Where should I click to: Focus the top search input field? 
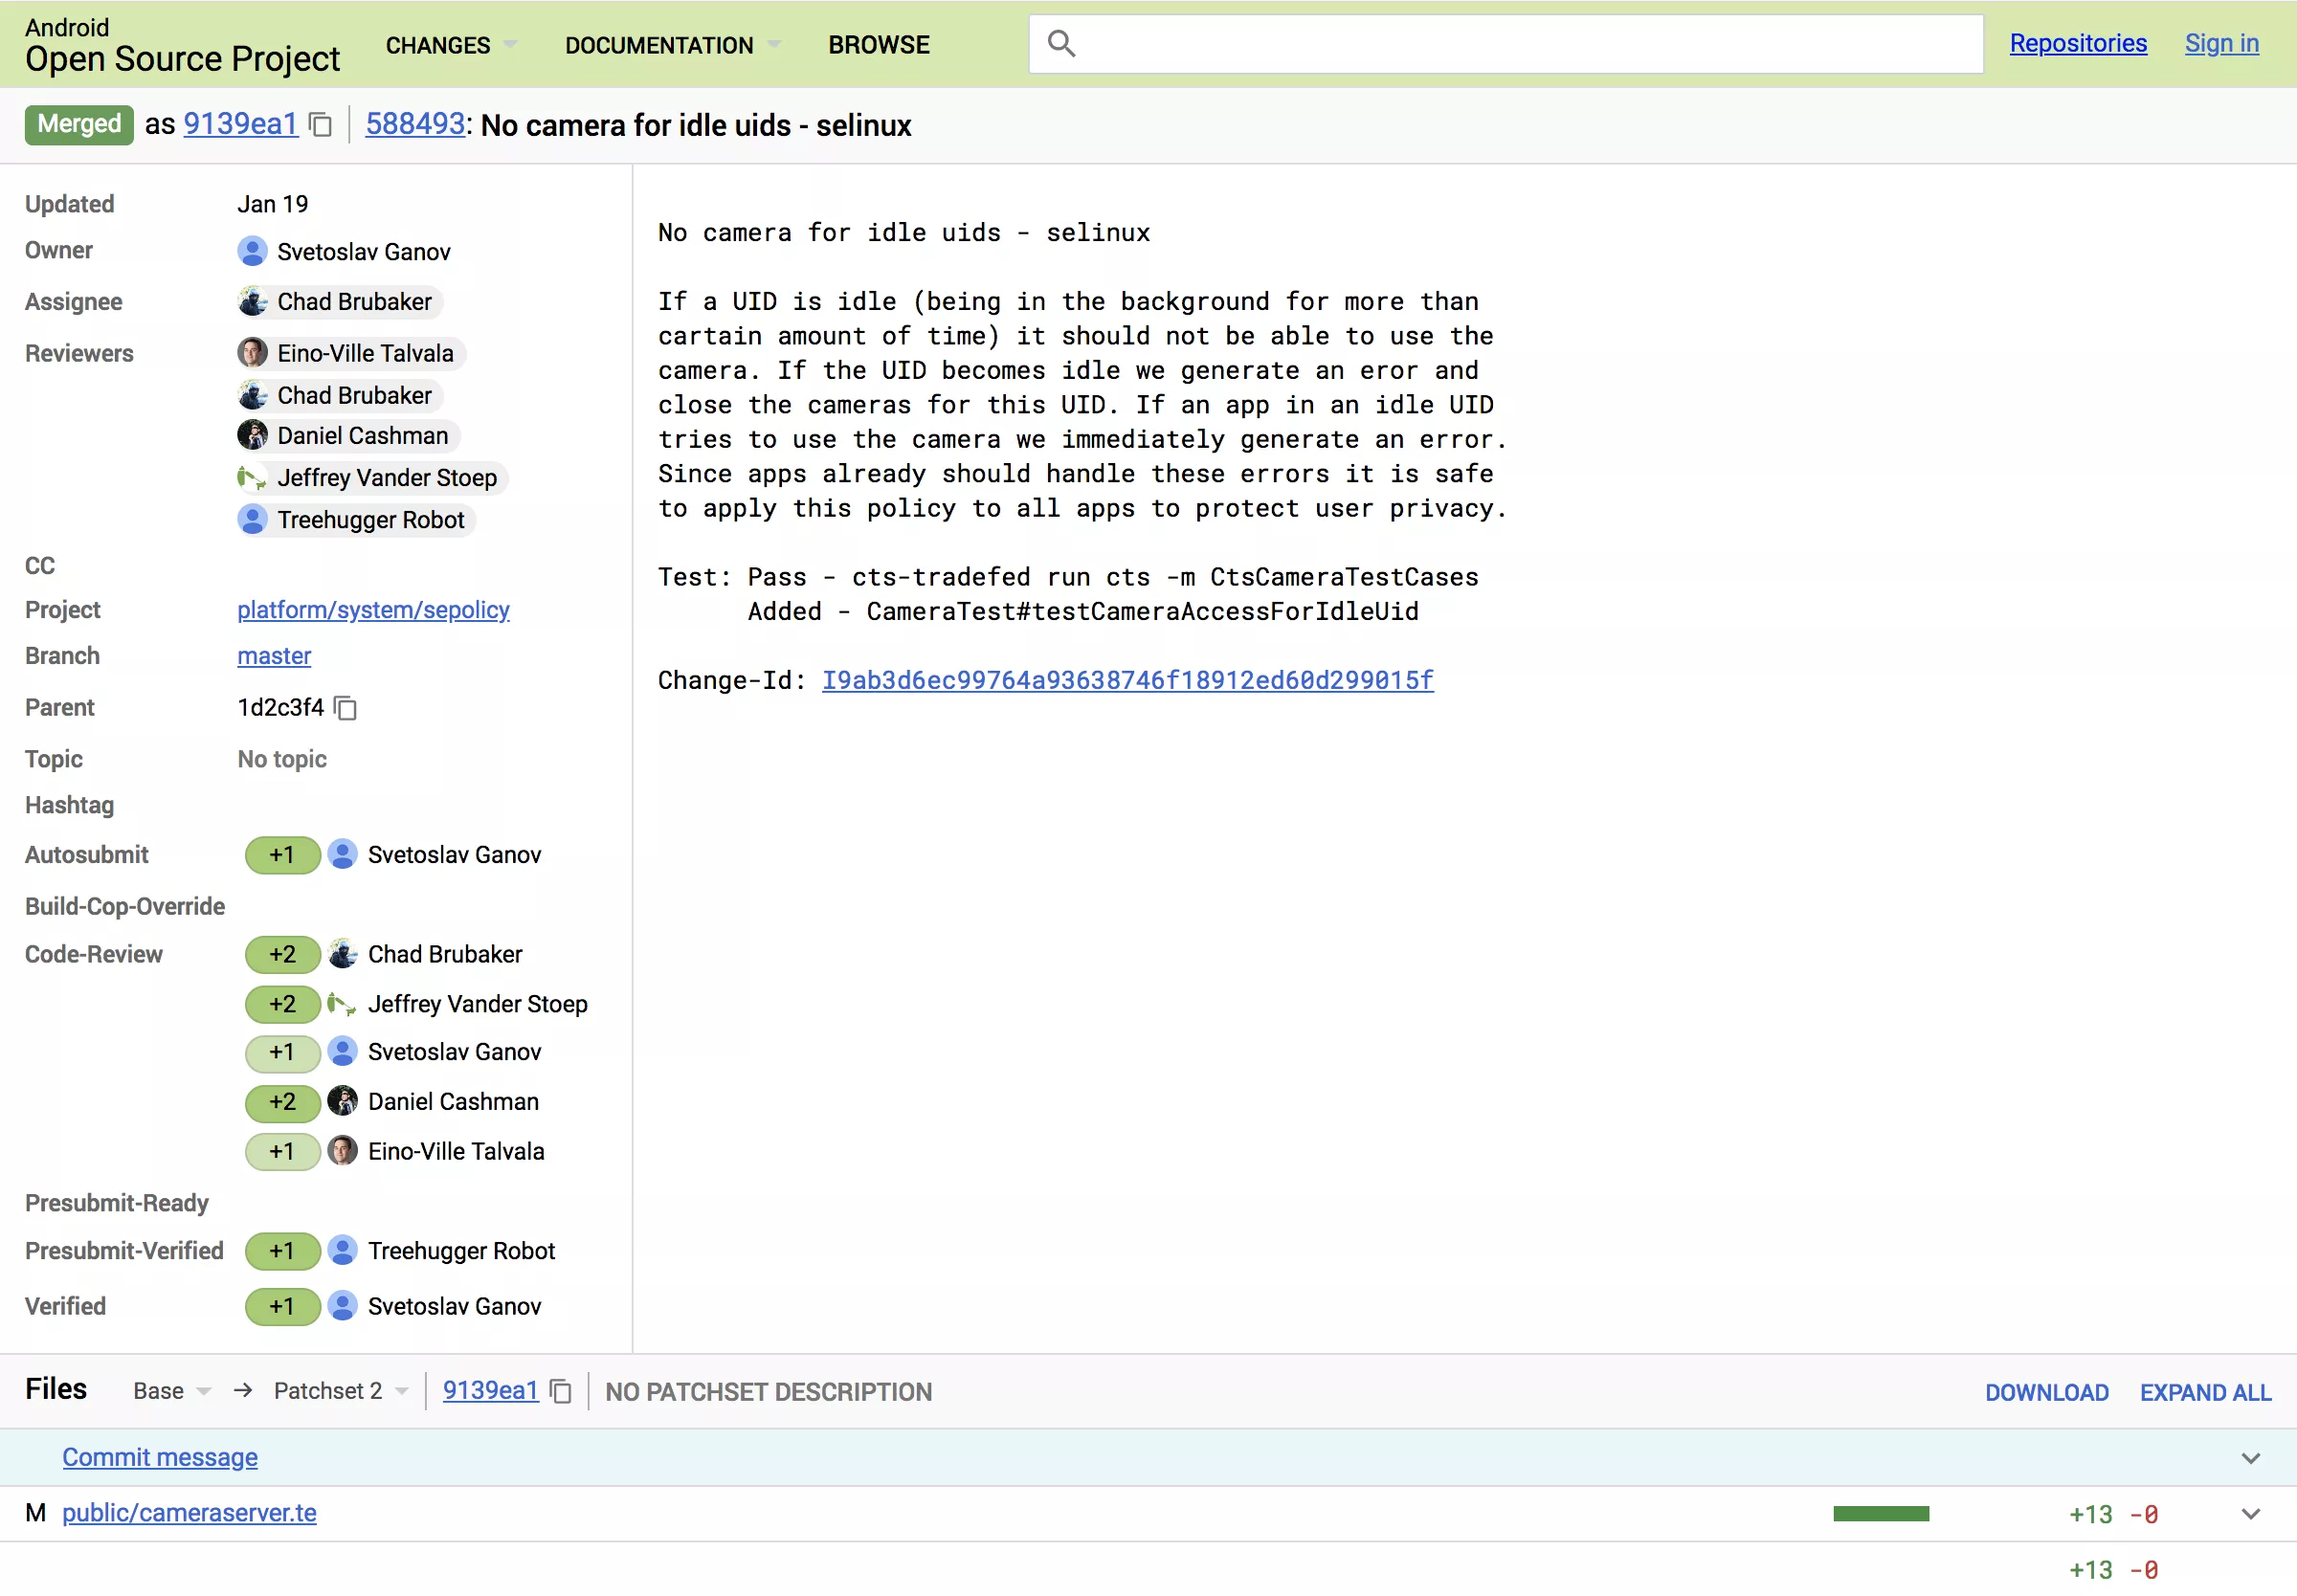[1506, 43]
